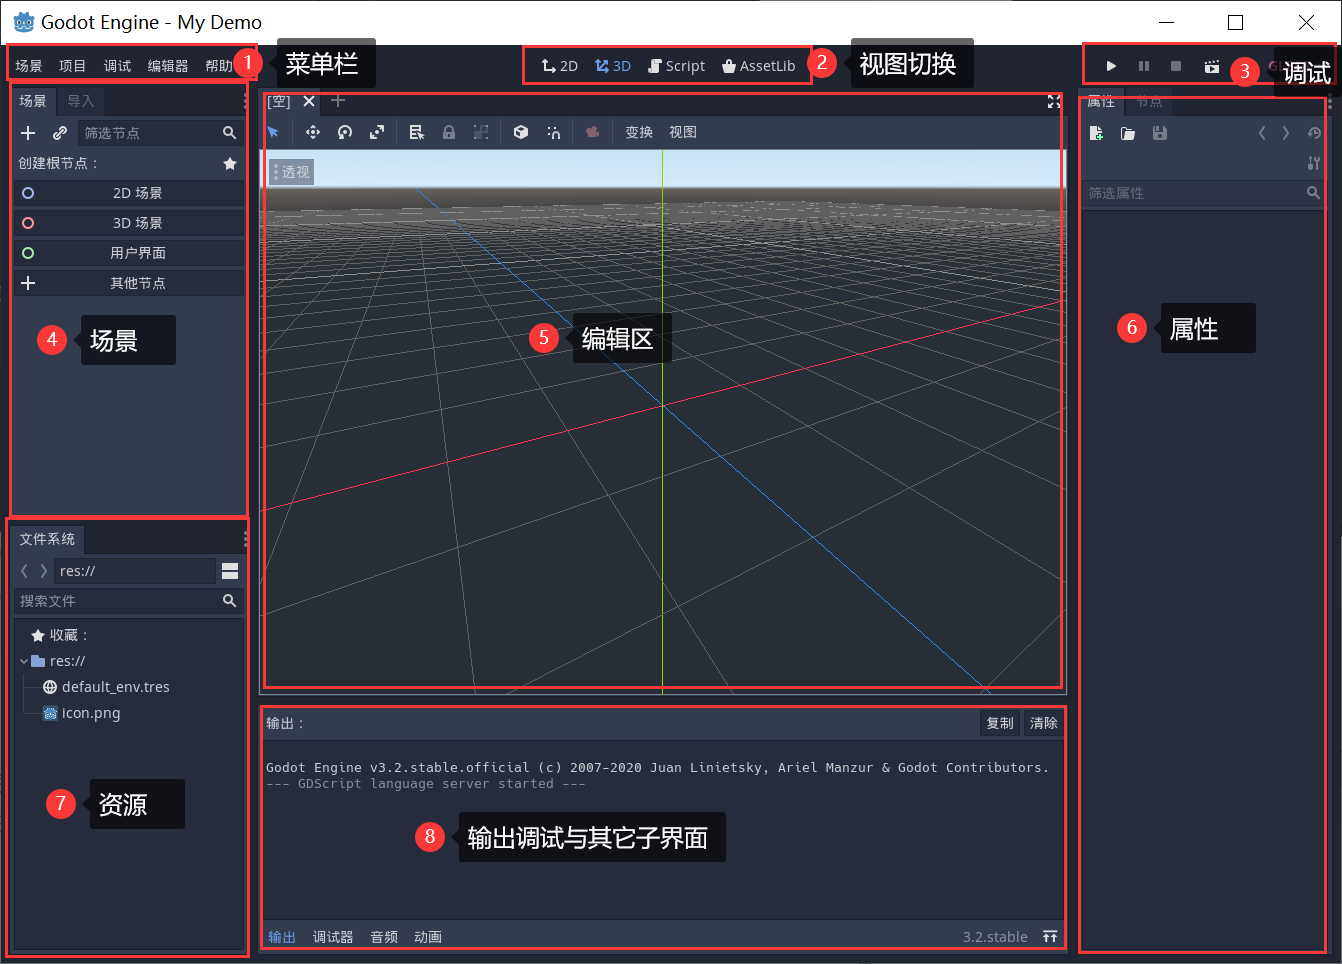Screen dimensions: 1342x964
Task: Create a new resource in the Inspector
Action: [1095, 131]
